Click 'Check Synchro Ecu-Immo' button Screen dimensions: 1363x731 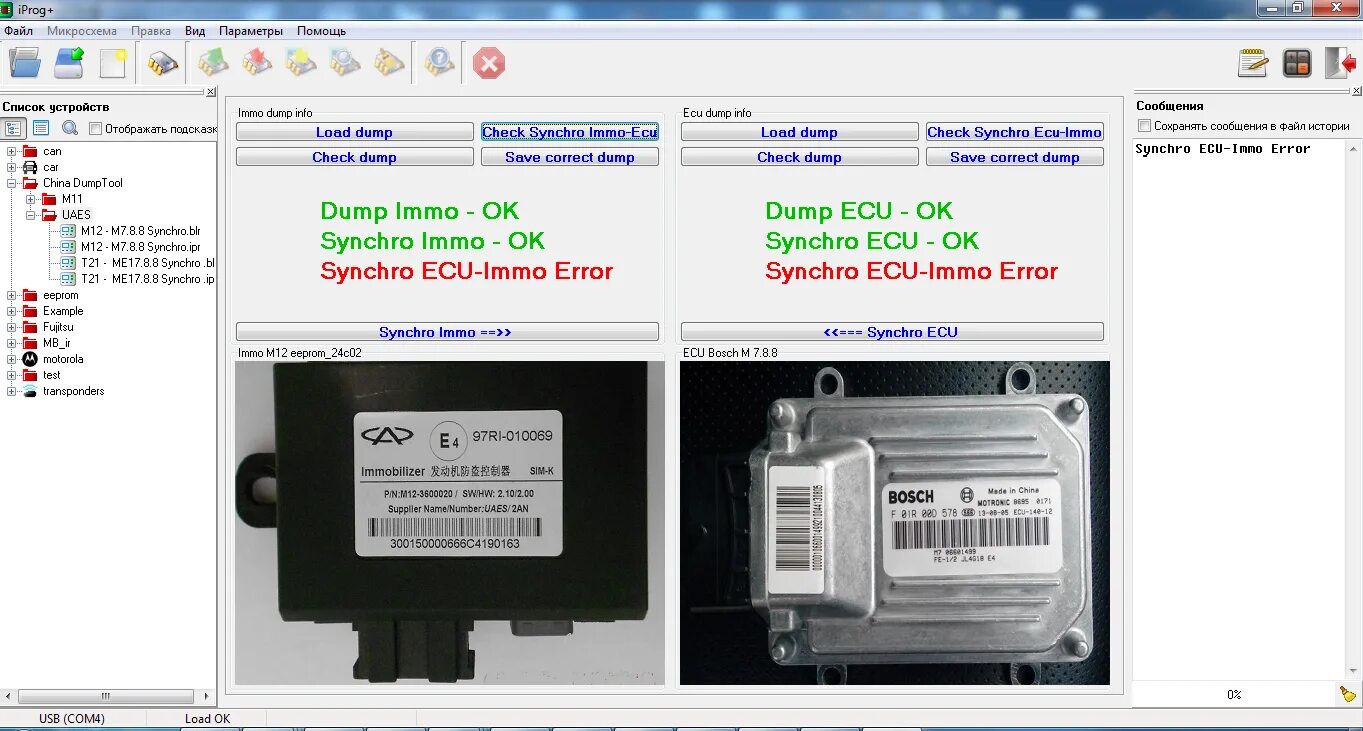(x=1015, y=132)
